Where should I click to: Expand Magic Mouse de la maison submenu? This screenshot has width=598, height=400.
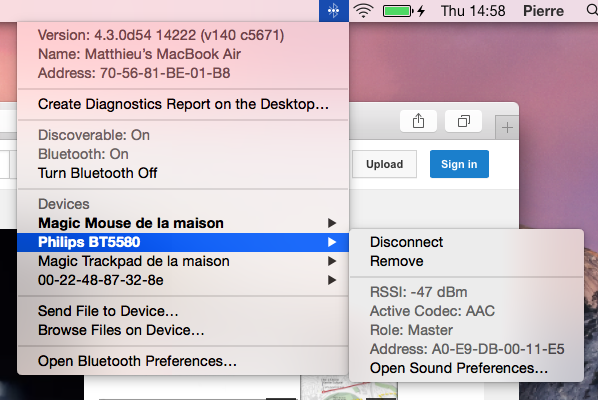point(183,223)
